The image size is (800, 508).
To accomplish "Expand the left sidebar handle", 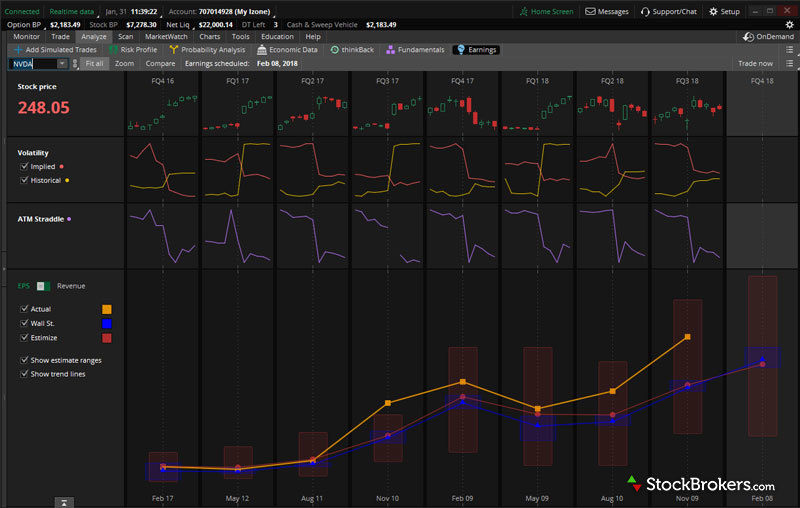I will pyautogui.click(x=3, y=269).
